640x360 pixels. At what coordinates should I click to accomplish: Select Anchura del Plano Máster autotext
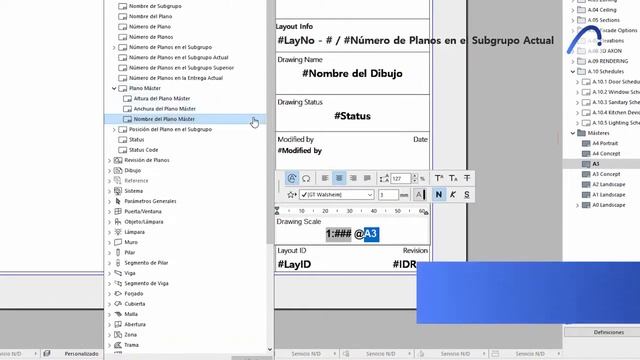(x=164, y=109)
